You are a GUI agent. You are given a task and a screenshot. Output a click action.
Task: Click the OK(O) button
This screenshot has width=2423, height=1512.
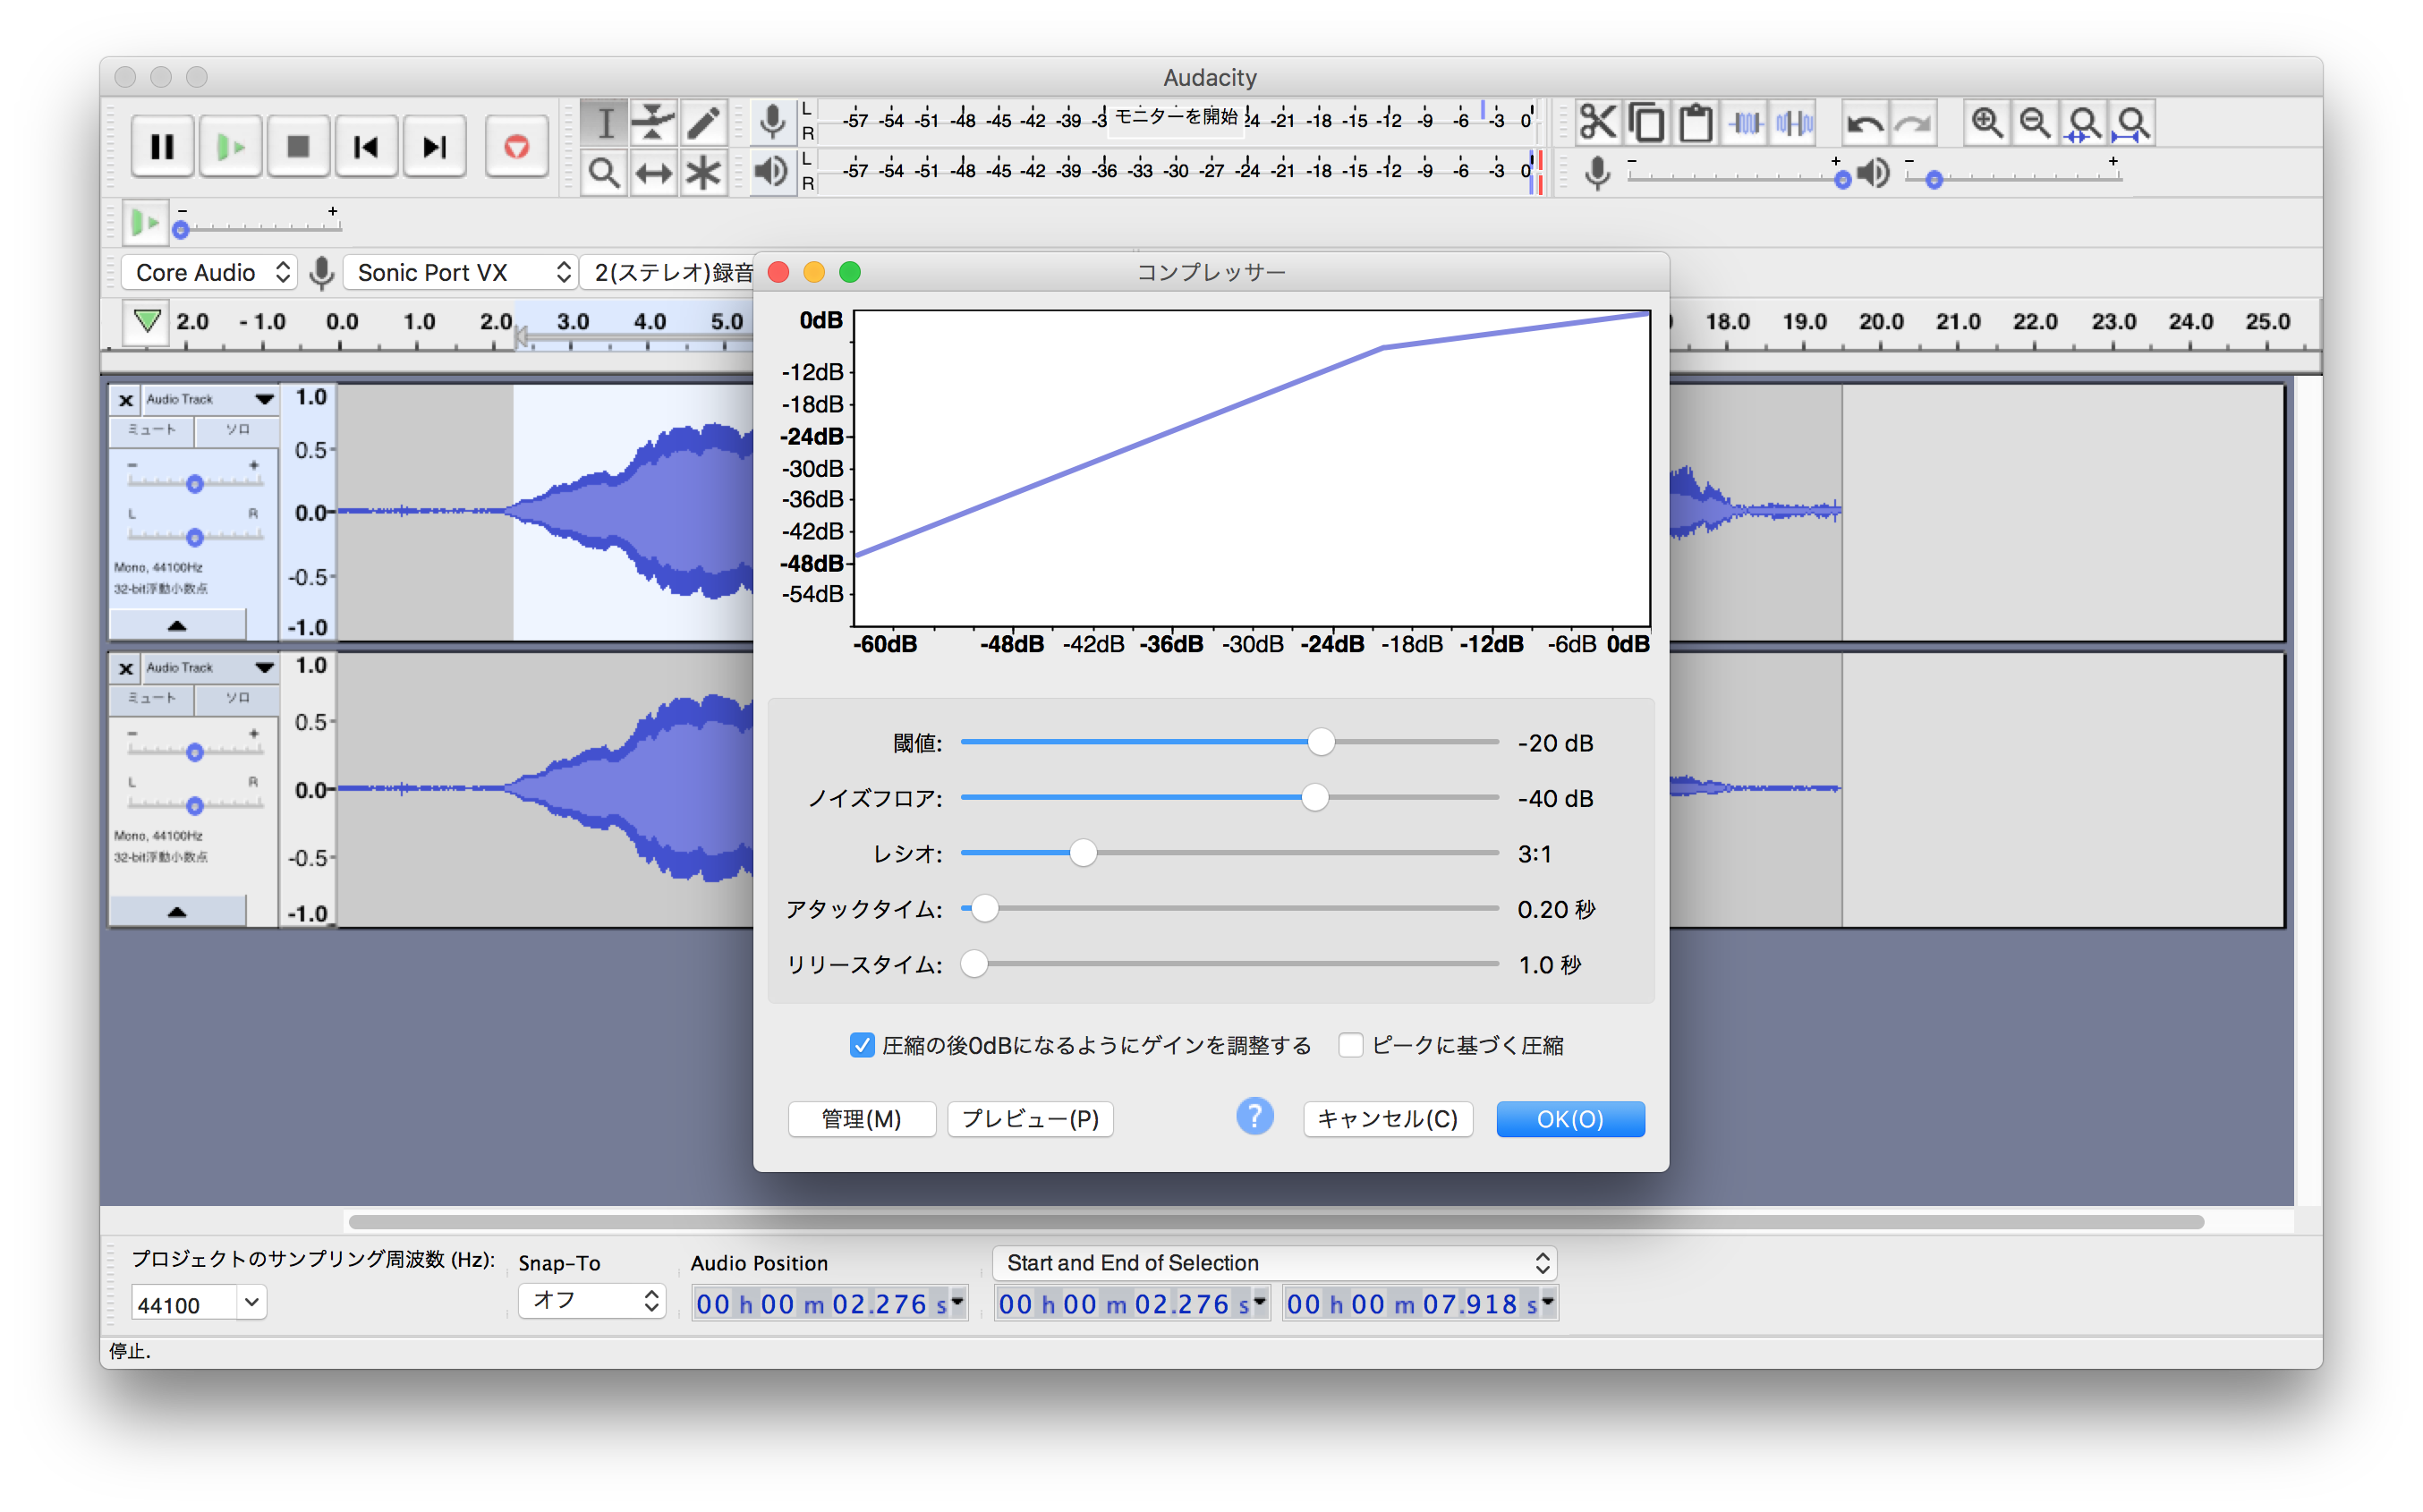[1570, 1119]
